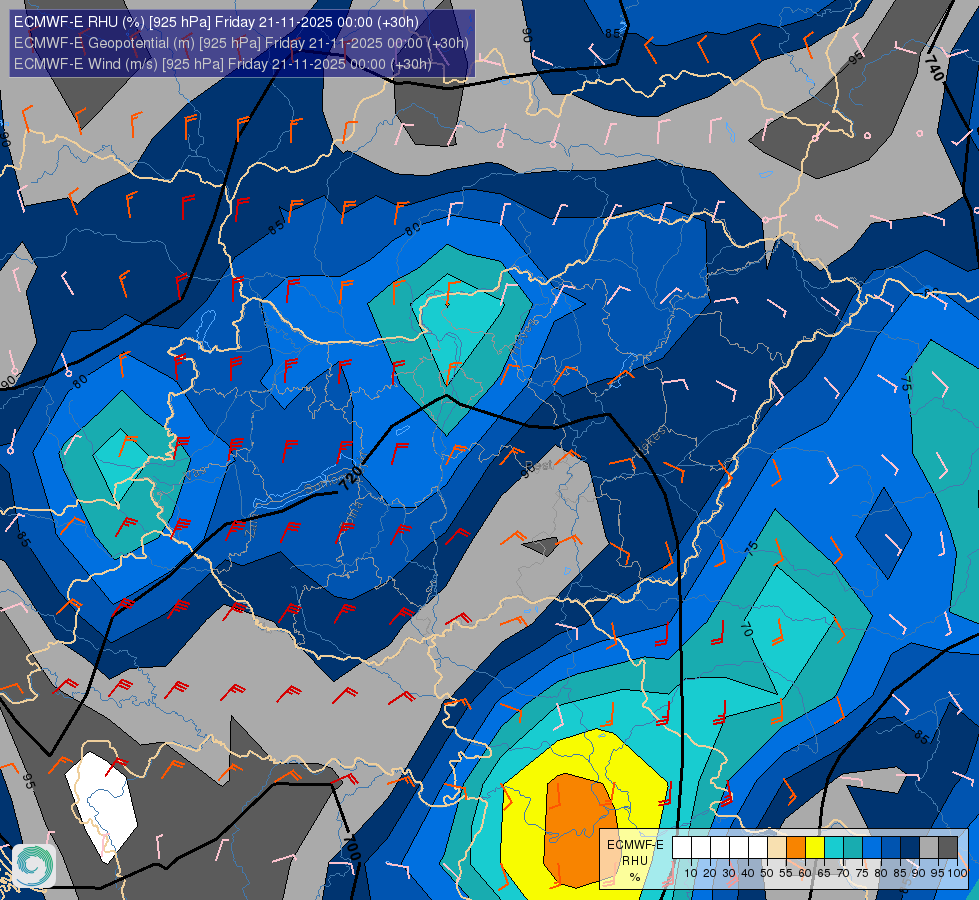Viewport: 979px width, 900px height.
Task: Click the white legend swatch between 40 and 50
Action: coord(758,847)
